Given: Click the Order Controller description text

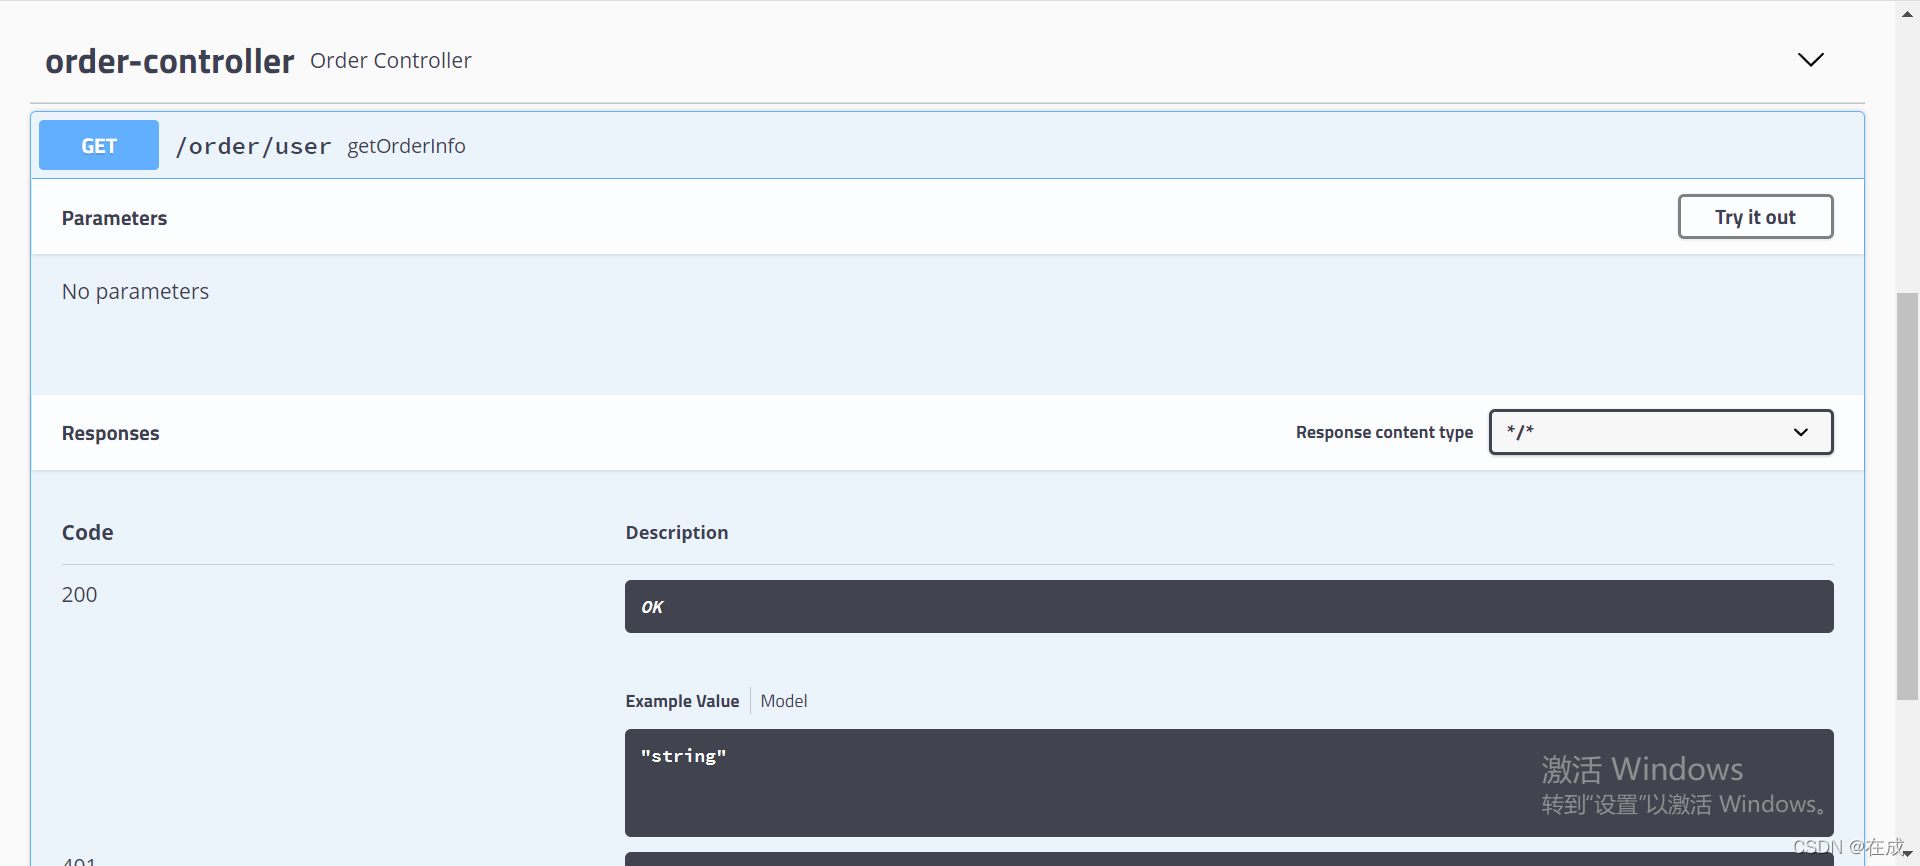Looking at the screenshot, I should point(391,61).
